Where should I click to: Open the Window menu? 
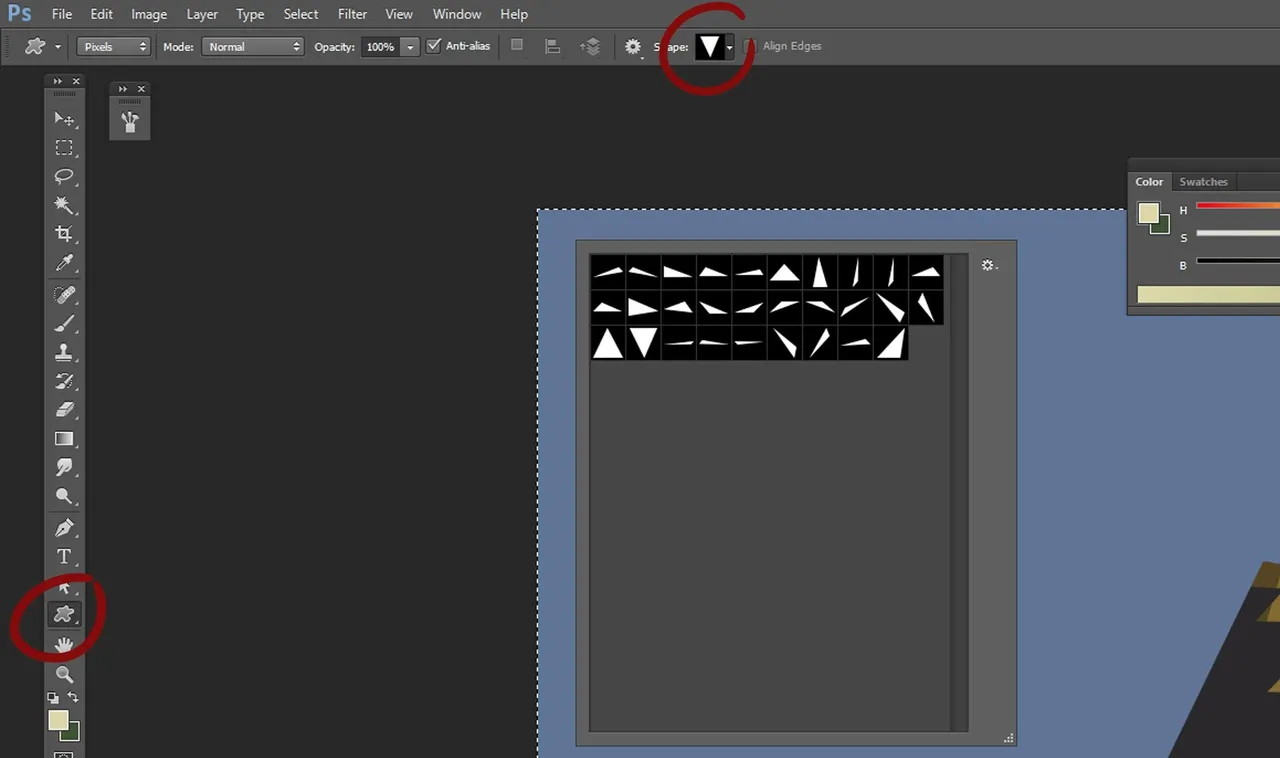pos(457,15)
